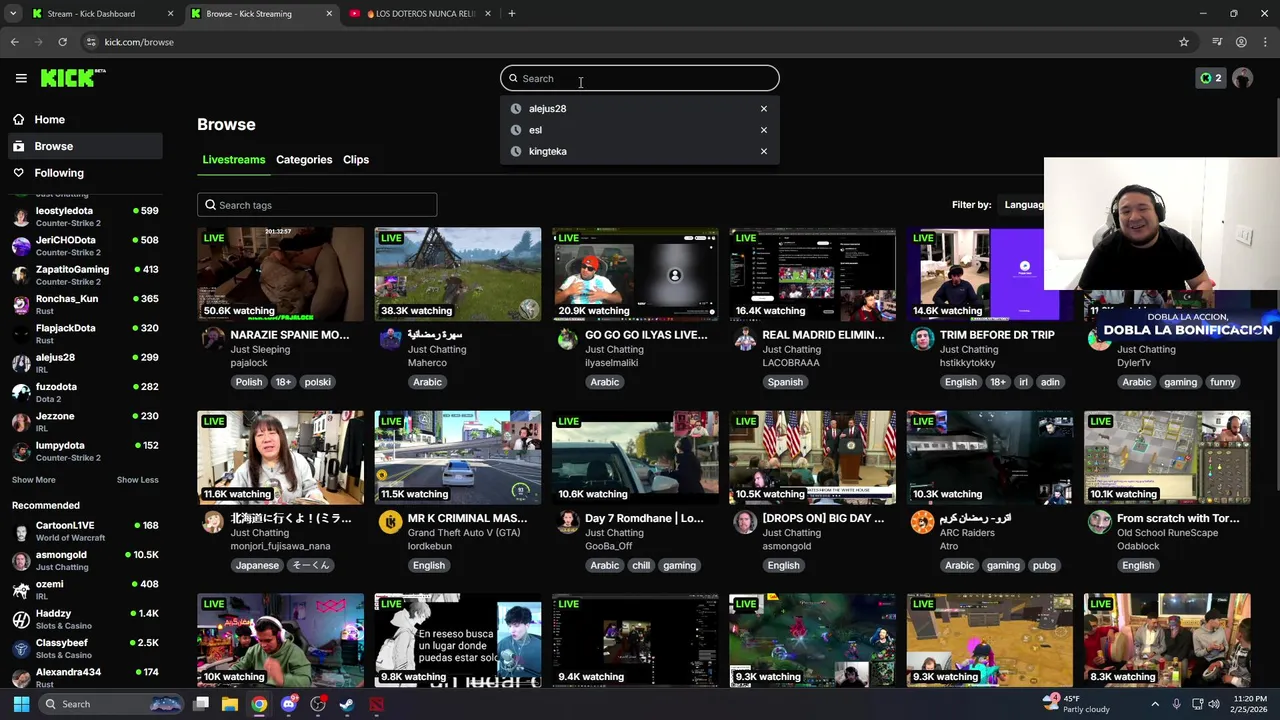Screen dimensions: 1280x720
Task: Open asmongold in Recommended list
Action: 84,560
